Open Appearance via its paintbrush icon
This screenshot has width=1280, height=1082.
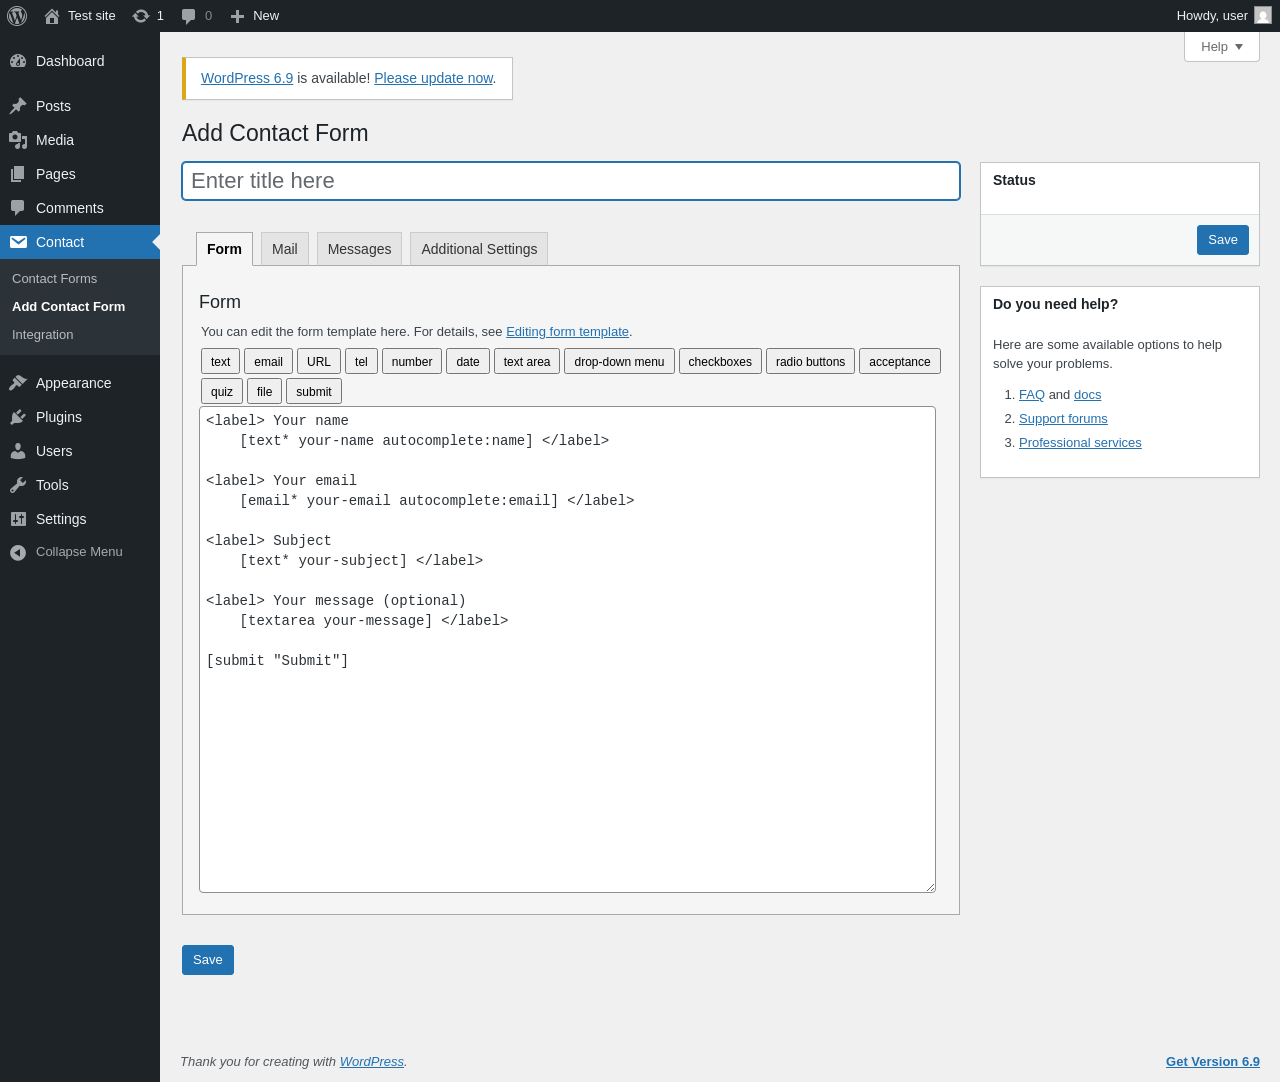pyautogui.click(x=18, y=383)
